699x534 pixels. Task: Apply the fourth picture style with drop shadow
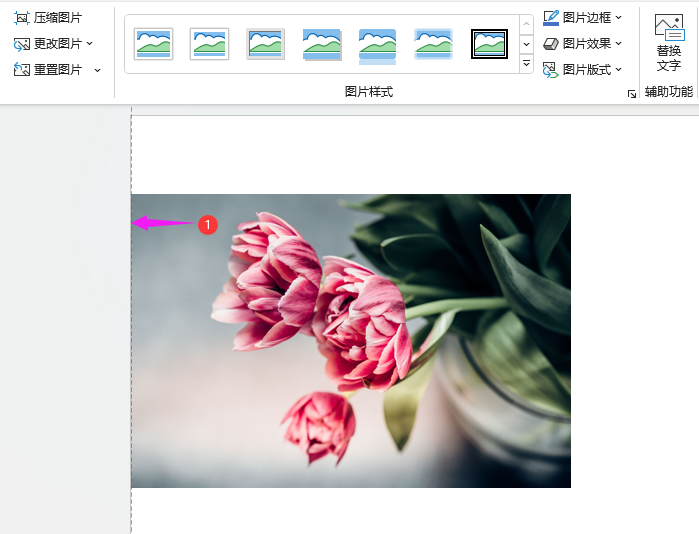(x=321, y=44)
